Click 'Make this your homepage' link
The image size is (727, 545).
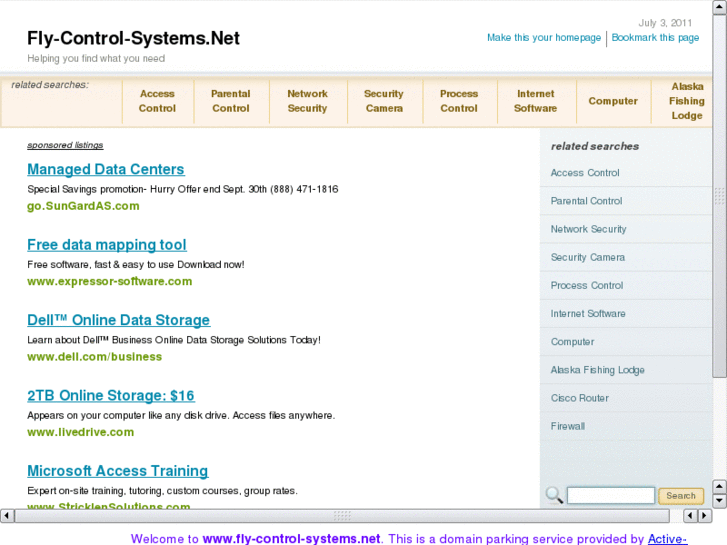coord(544,38)
